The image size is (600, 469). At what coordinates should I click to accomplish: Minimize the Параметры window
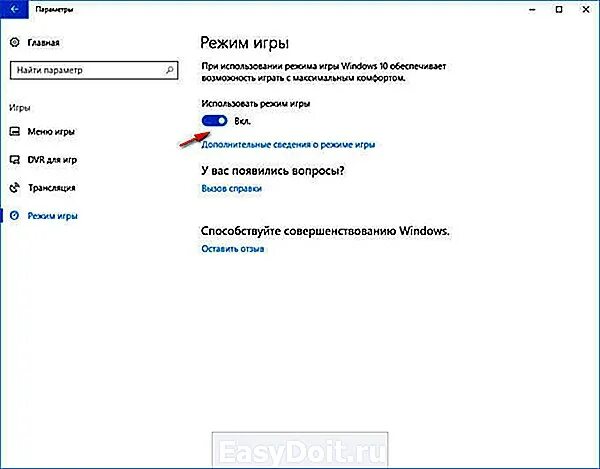point(532,10)
